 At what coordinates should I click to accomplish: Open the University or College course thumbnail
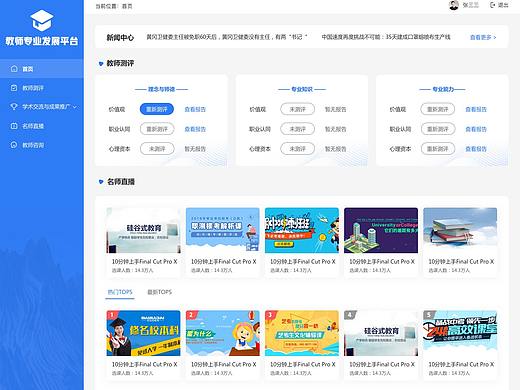tap(381, 230)
